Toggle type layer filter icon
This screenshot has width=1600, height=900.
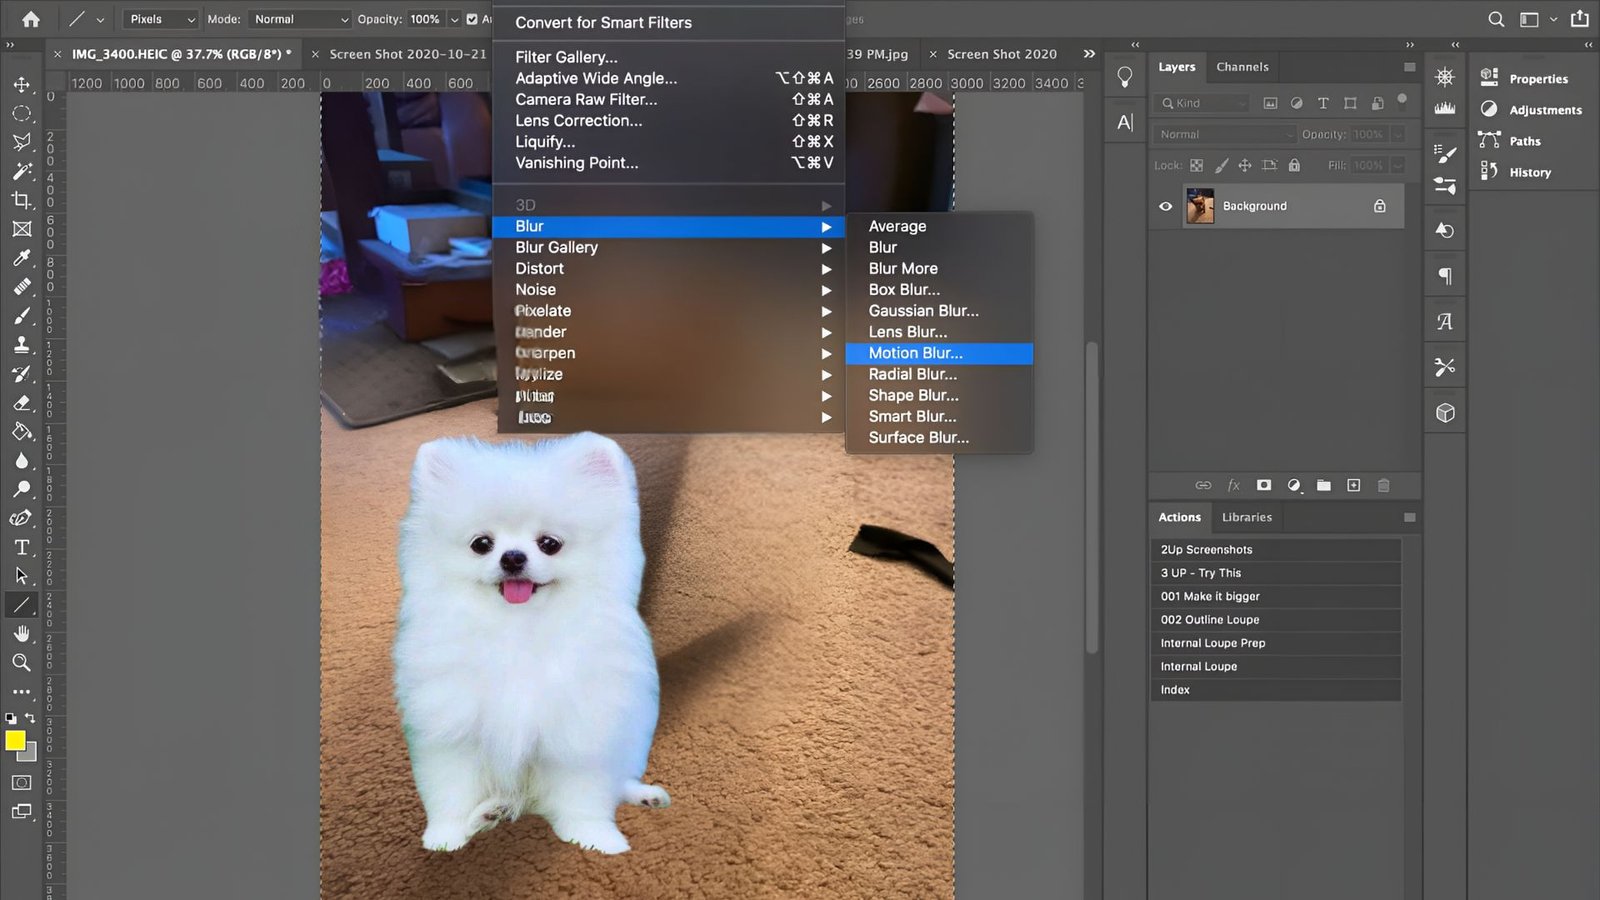1323,103
